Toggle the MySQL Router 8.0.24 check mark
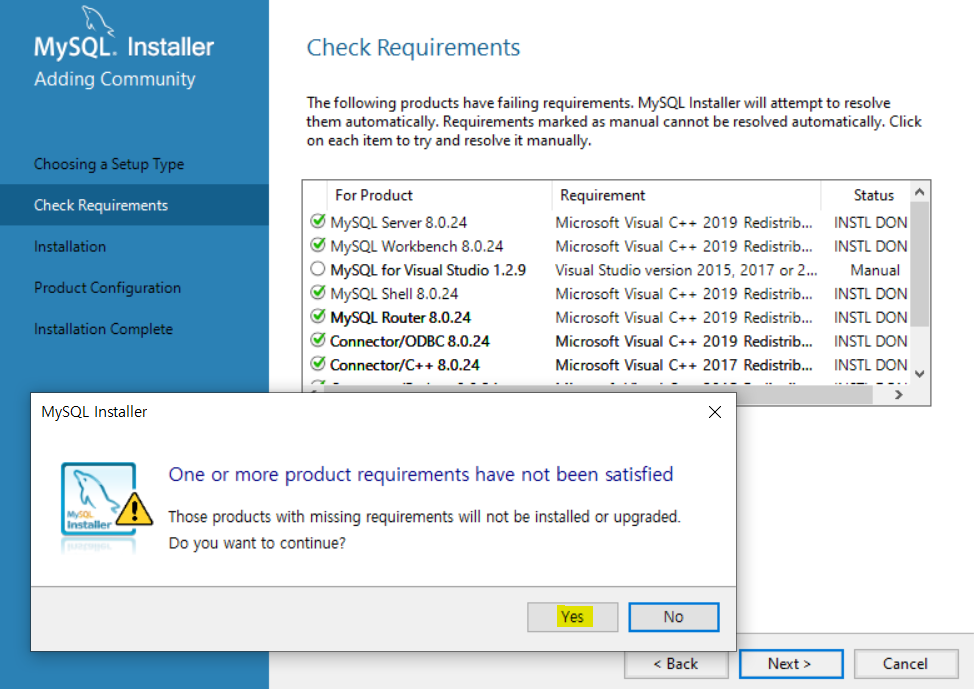974x689 pixels. tap(317, 316)
